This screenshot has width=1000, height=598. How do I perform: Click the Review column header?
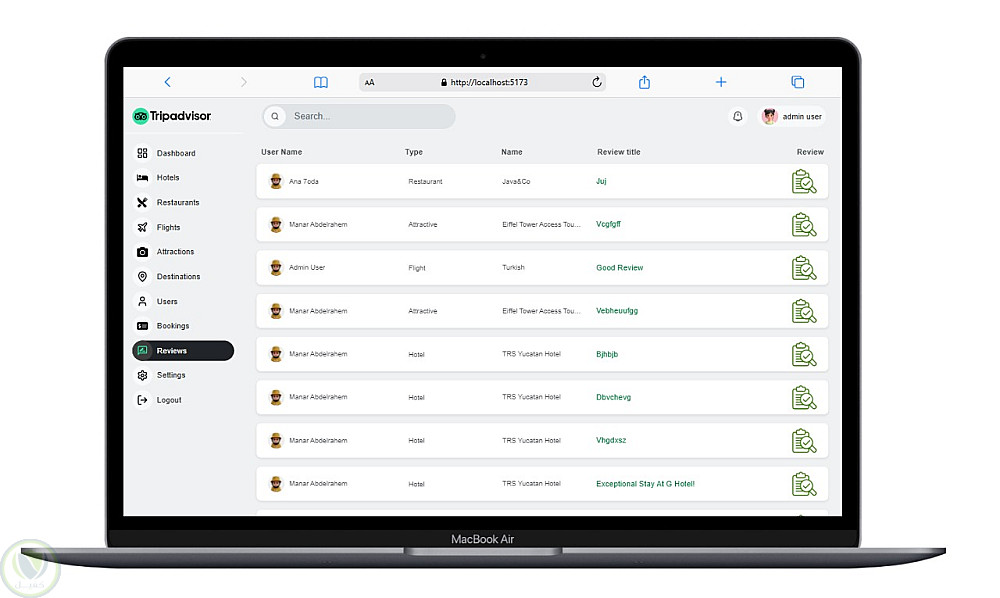810,152
